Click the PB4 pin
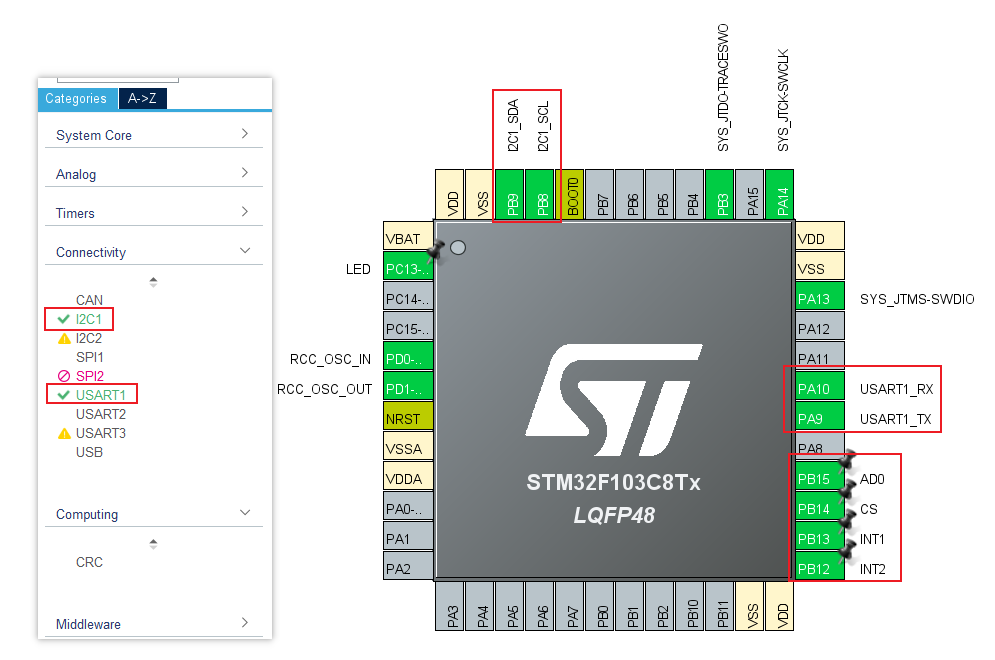Image resolution: width=995 pixels, height=660 pixels. click(690, 195)
